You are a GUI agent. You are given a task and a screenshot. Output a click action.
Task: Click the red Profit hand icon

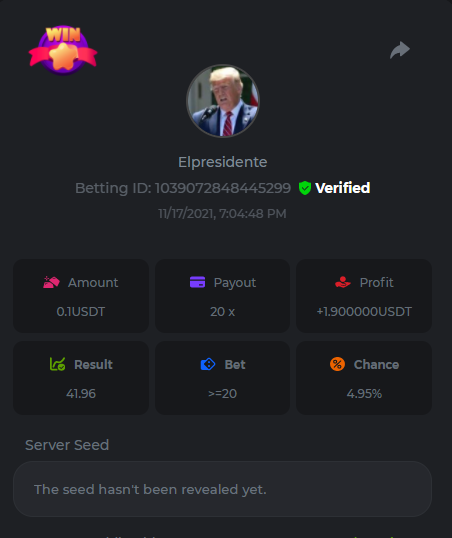(343, 282)
